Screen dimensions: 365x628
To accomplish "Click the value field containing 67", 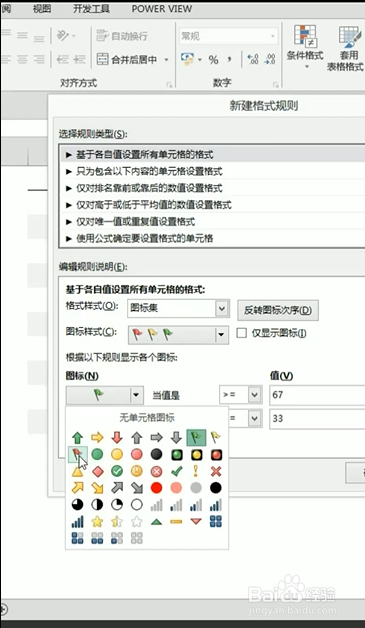I will click(317, 395).
